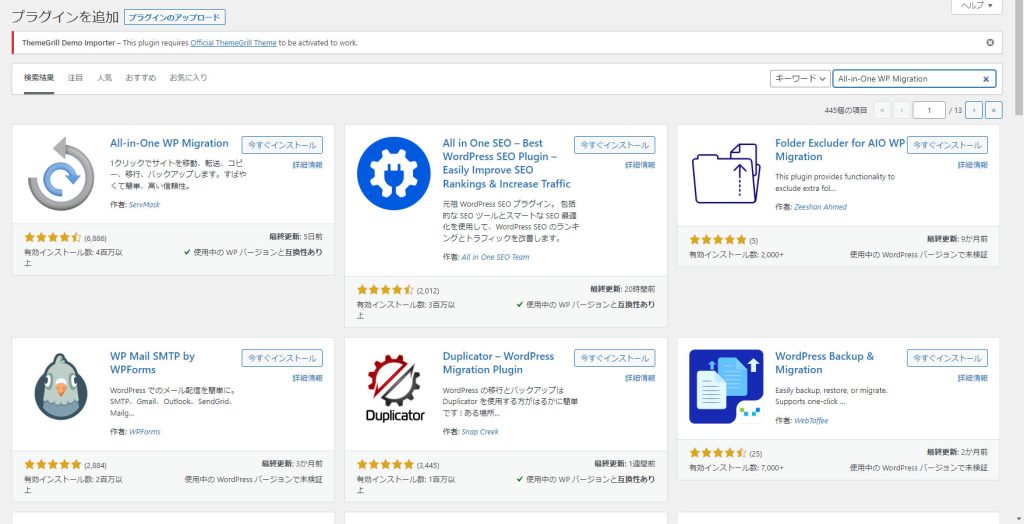Open author link All in One SEO Team
The image size is (1024, 524).
tap(495, 257)
